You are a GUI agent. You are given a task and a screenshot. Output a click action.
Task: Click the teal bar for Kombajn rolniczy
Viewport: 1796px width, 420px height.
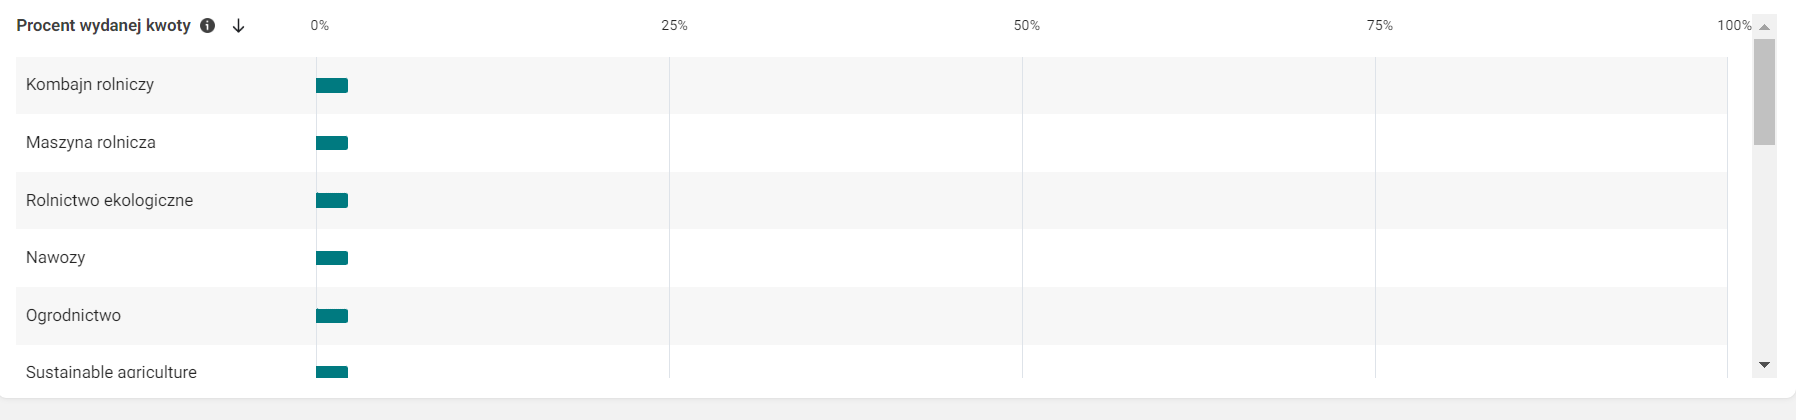coord(332,85)
